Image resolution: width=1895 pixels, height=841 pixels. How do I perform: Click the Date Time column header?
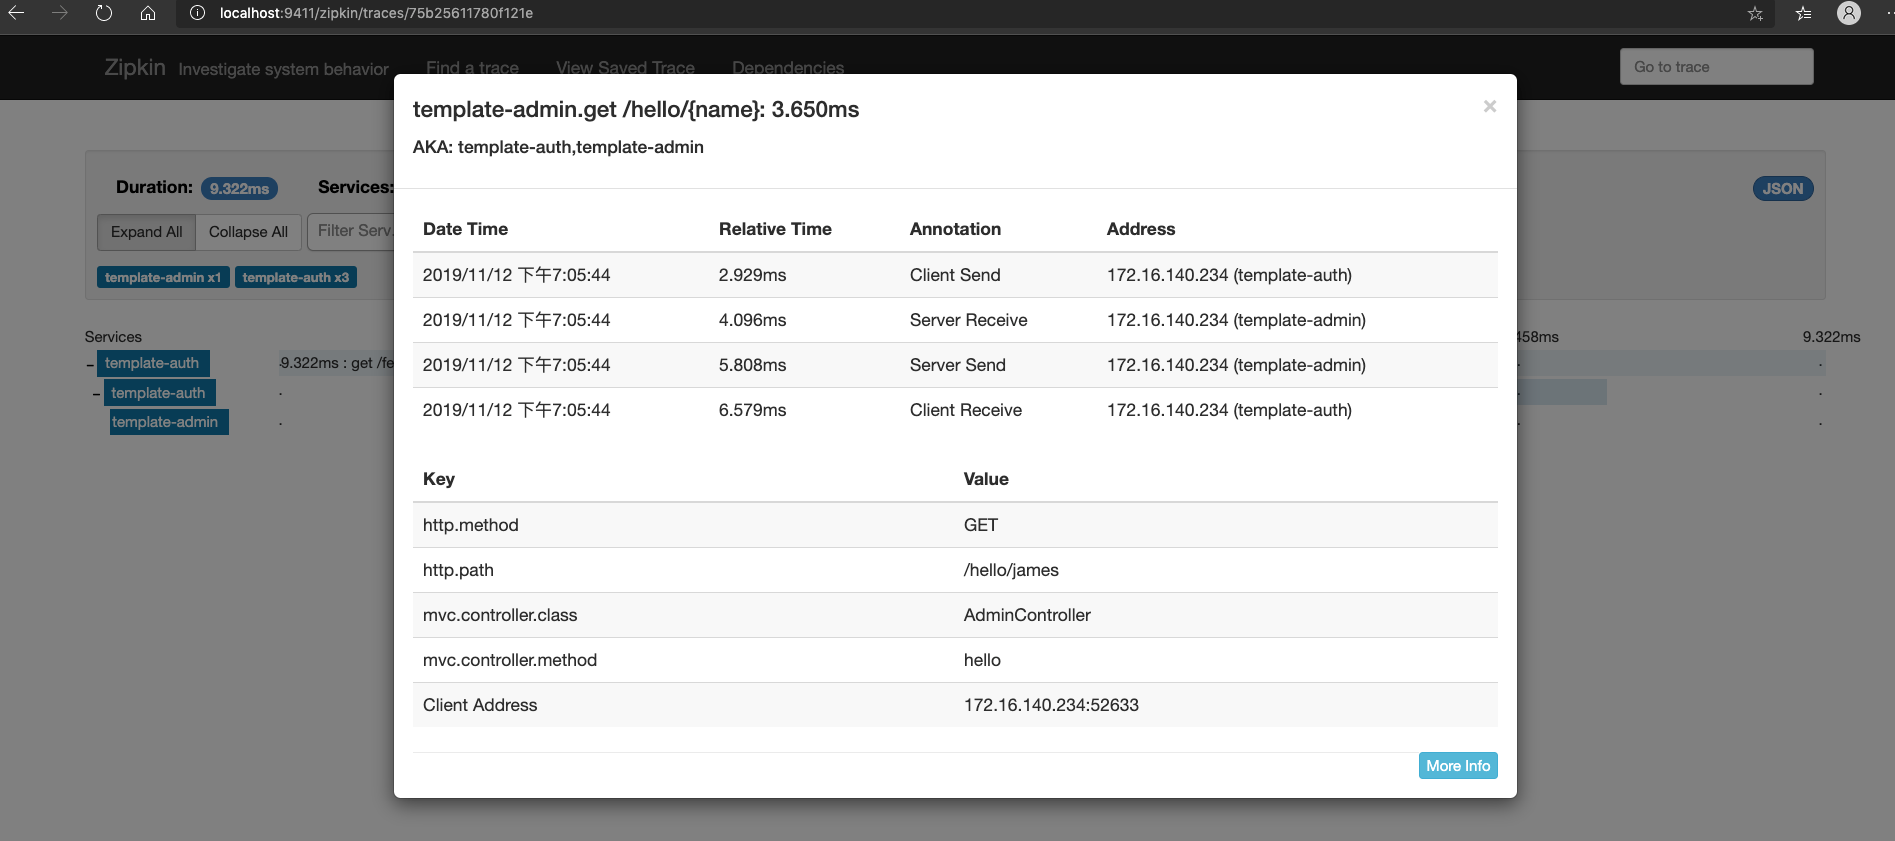click(x=465, y=229)
